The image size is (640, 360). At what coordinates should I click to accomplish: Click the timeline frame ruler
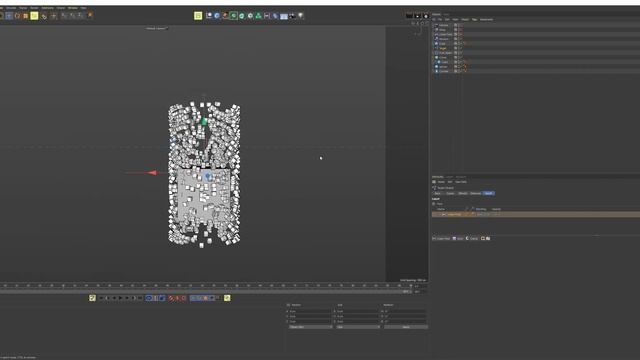(x=206, y=286)
